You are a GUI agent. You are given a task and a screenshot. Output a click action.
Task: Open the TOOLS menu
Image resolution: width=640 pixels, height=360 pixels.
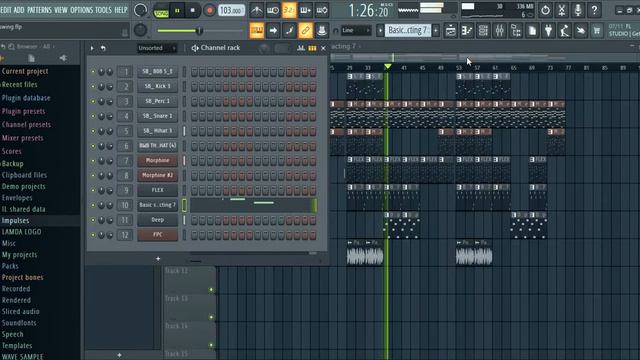(103, 10)
